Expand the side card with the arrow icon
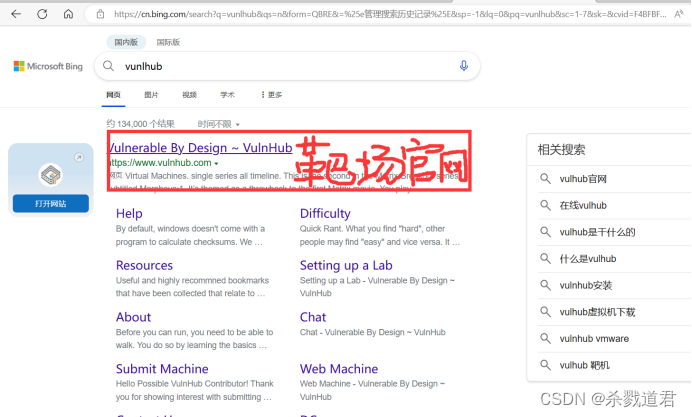This screenshot has height=417, width=692. (79, 157)
